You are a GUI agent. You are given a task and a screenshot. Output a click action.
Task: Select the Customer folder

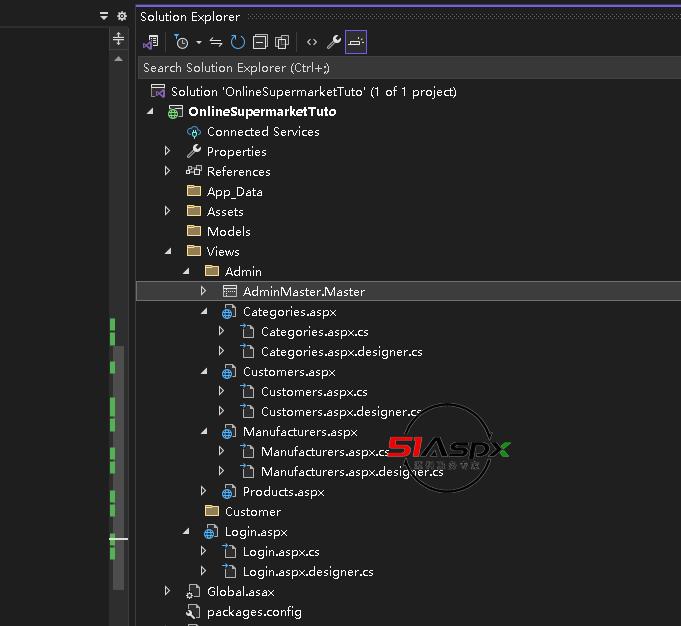coord(253,512)
